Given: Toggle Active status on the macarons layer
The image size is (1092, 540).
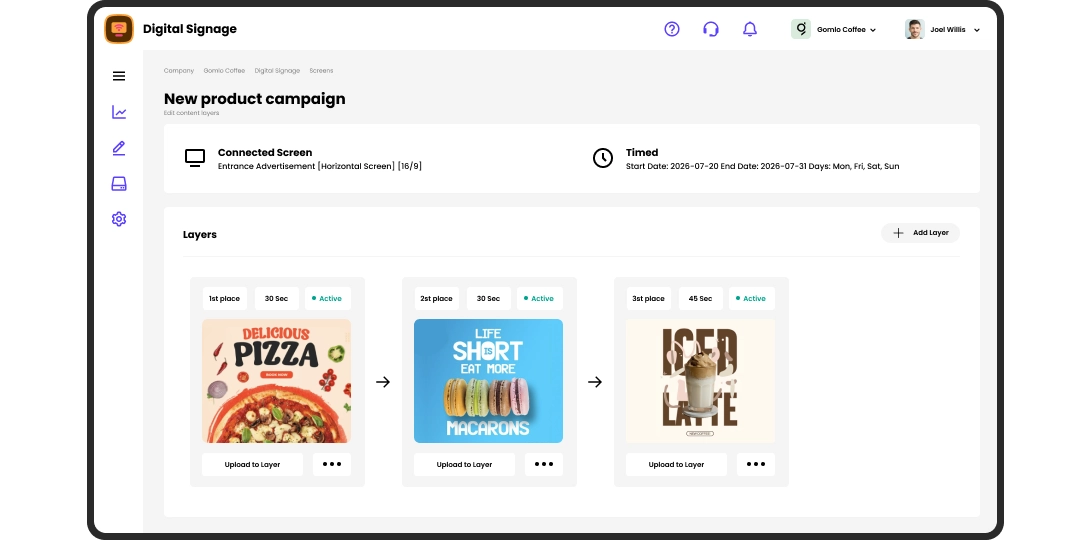Looking at the screenshot, I should click(x=540, y=298).
